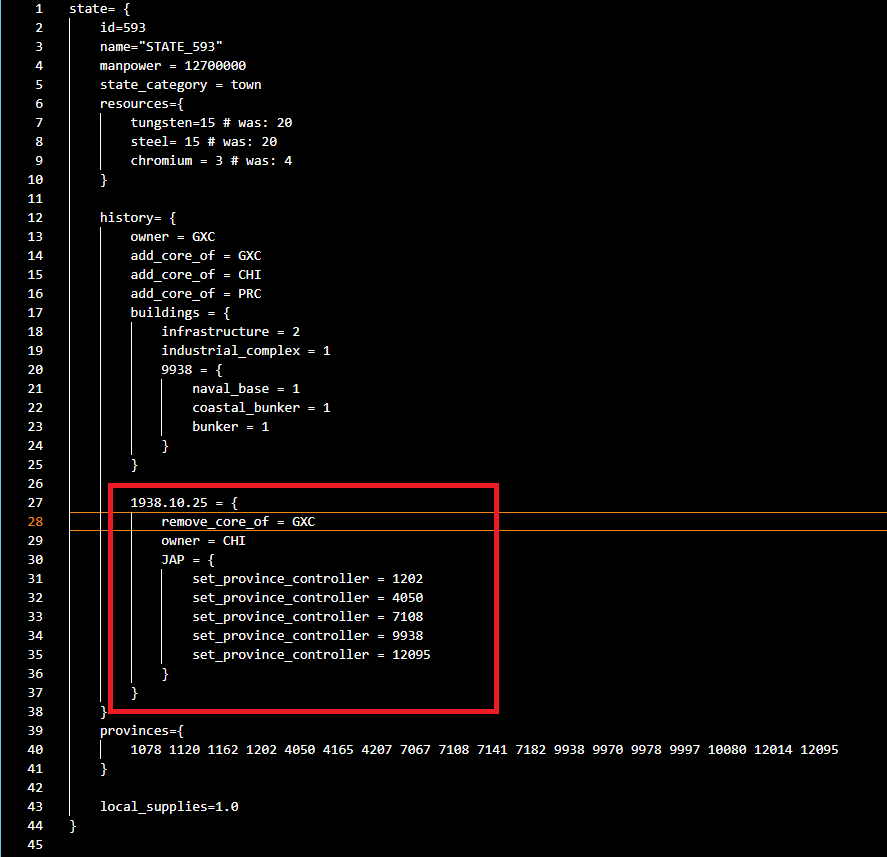Image resolution: width=887 pixels, height=857 pixels.
Task: Click line number 28 in the gutter
Action: (x=36, y=521)
